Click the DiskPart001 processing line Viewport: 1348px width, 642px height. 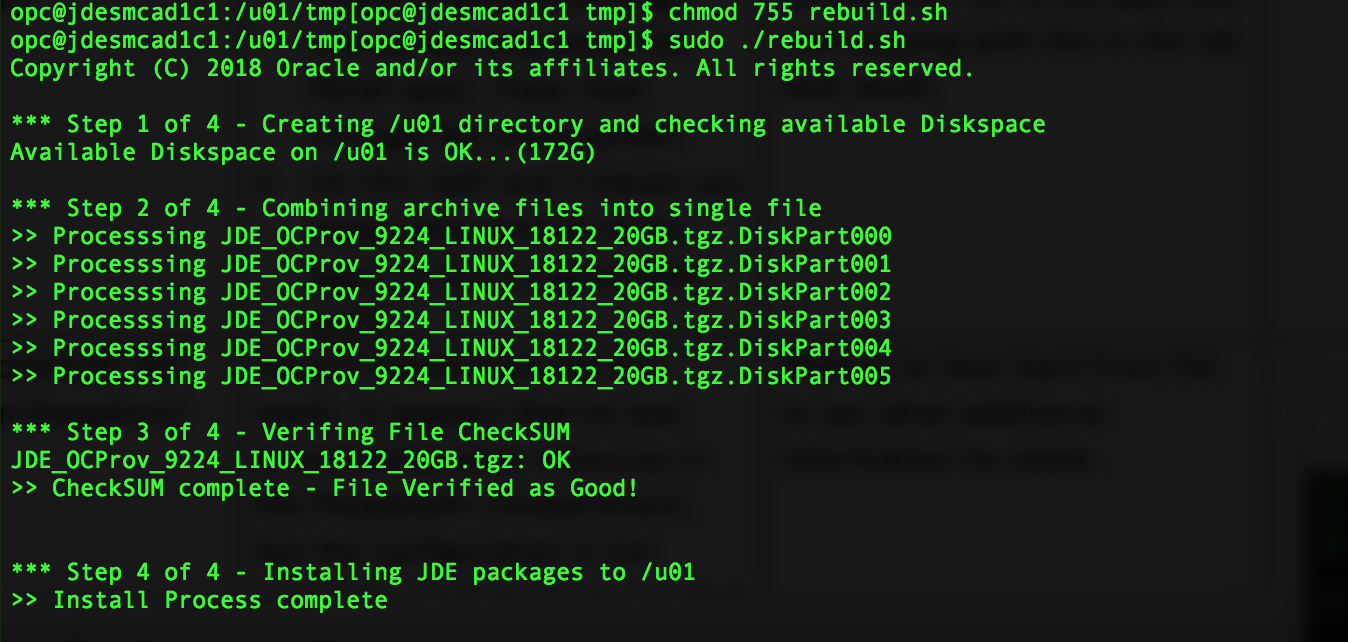451,265
